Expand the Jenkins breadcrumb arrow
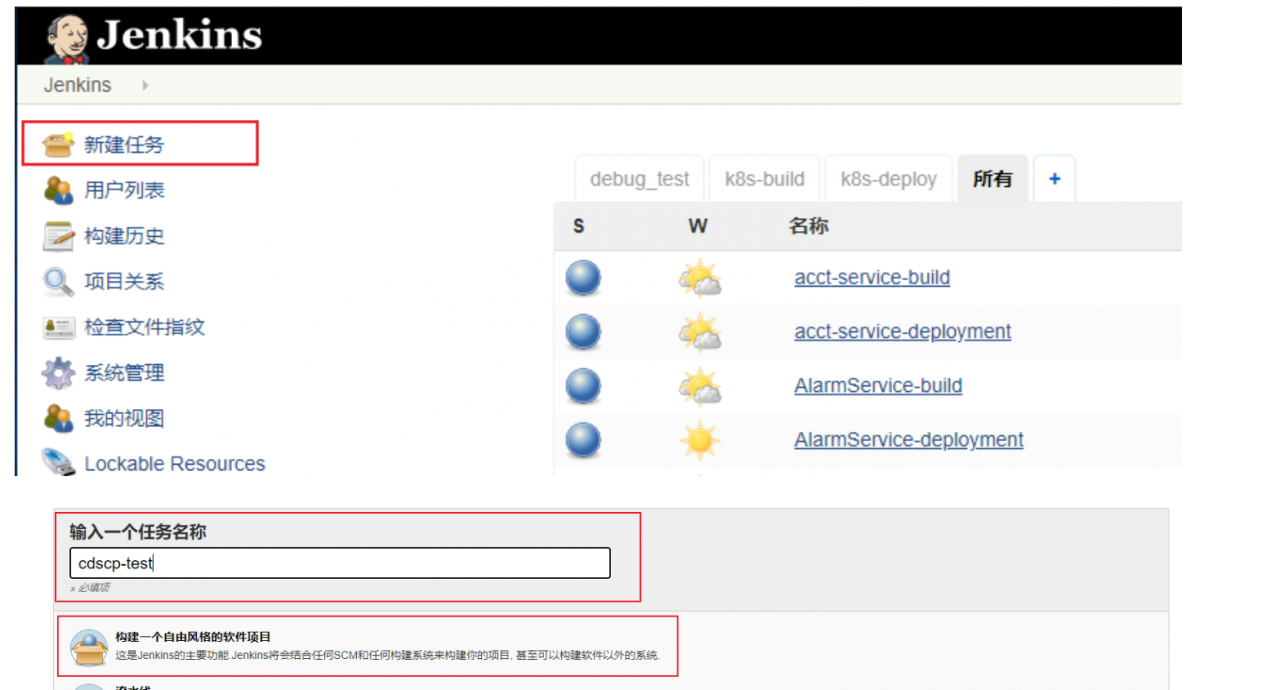 pyautogui.click(x=145, y=85)
